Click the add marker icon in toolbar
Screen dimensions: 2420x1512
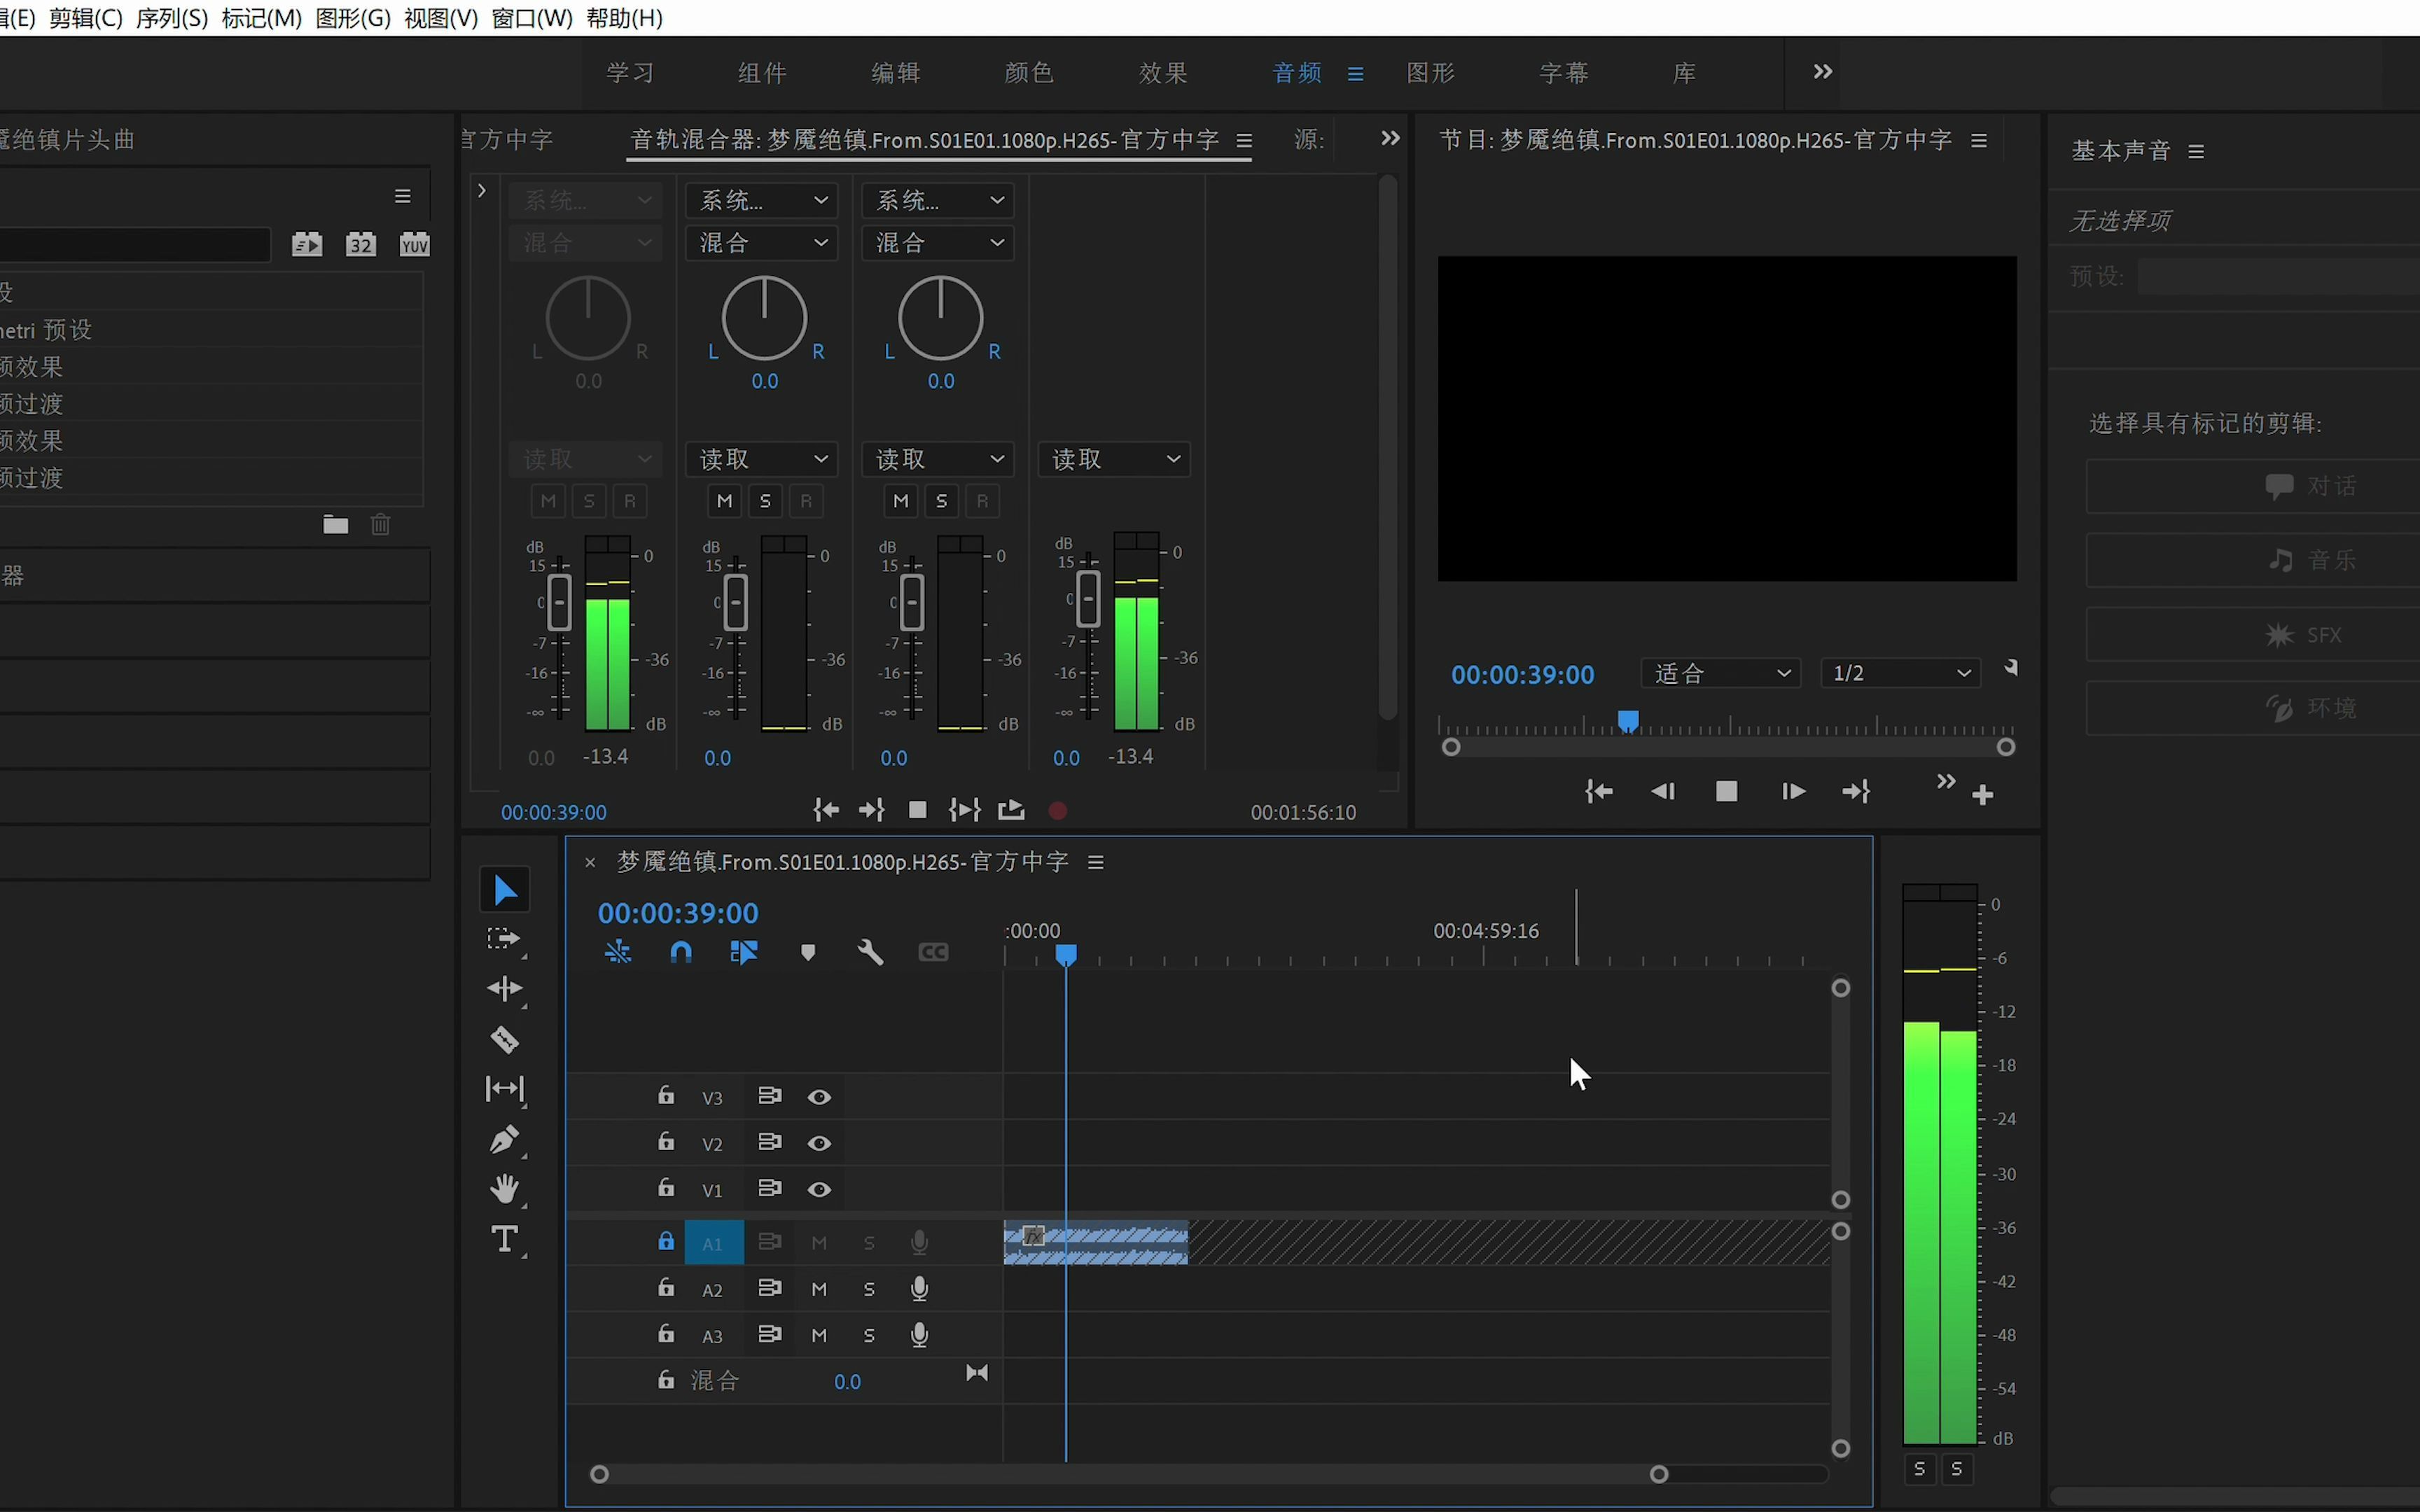pyautogui.click(x=807, y=951)
